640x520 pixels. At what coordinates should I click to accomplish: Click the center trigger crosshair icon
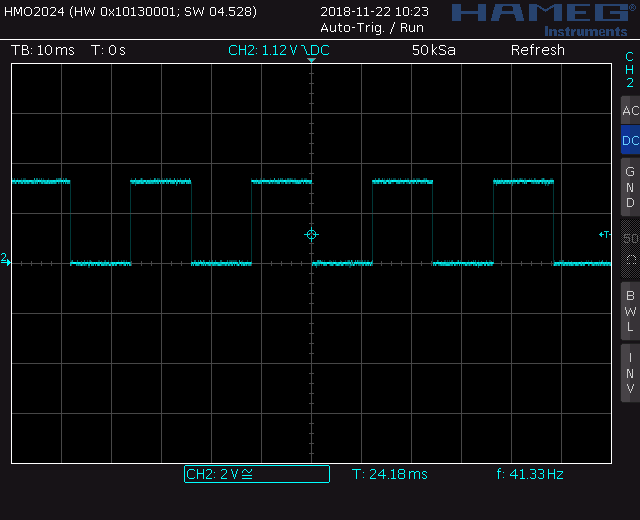click(x=311, y=235)
